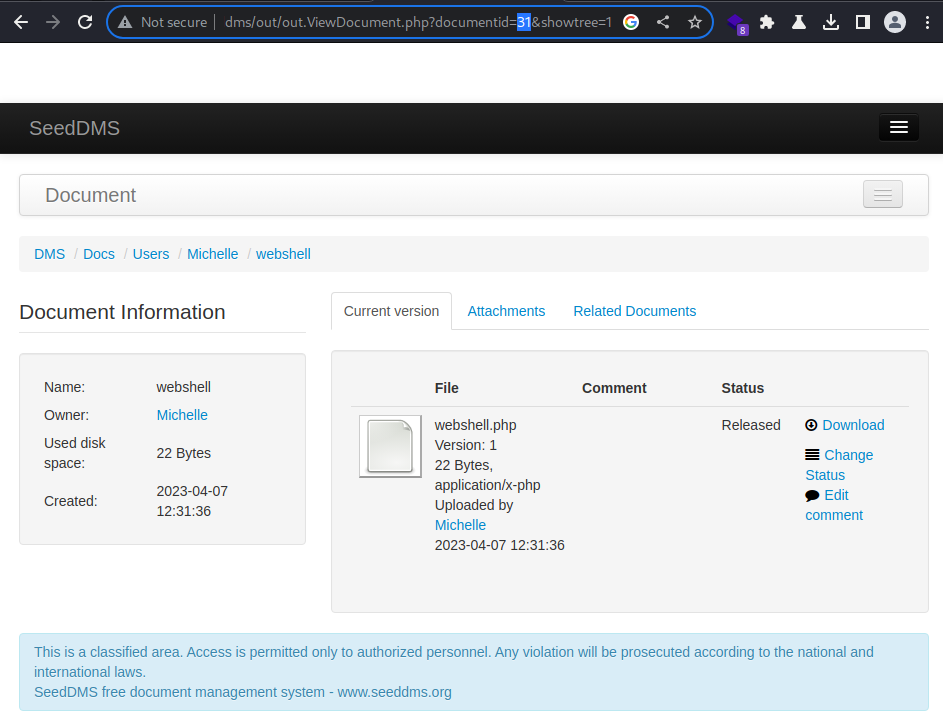Image resolution: width=943 pixels, height=715 pixels.
Task: Open Chrome Labs flask icon
Action: (799, 22)
